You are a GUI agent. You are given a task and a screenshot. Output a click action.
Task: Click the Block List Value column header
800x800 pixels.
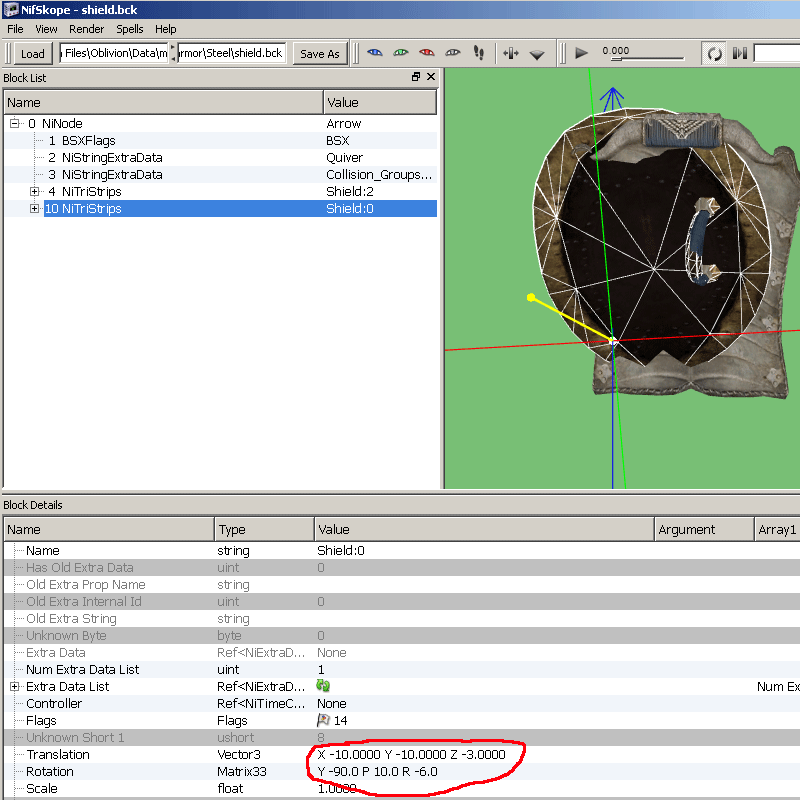point(380,102)
